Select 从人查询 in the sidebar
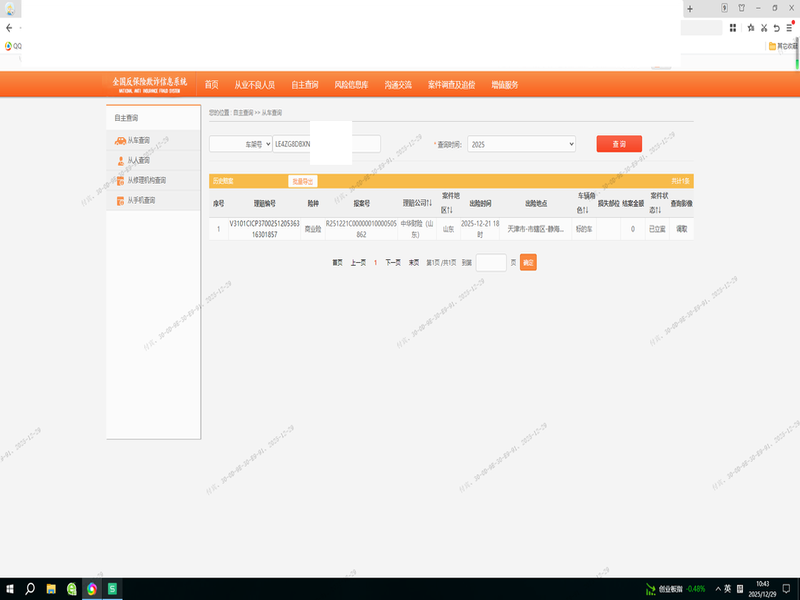Image resolution: width=800 pixels, height=600 pixels. [138, 160]
